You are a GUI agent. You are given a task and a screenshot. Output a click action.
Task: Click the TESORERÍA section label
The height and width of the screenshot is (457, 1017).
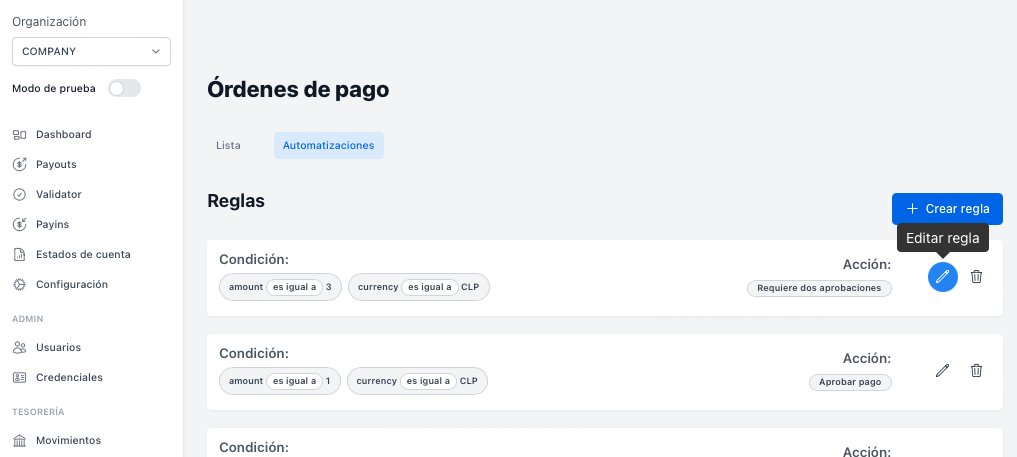[38, 412]
